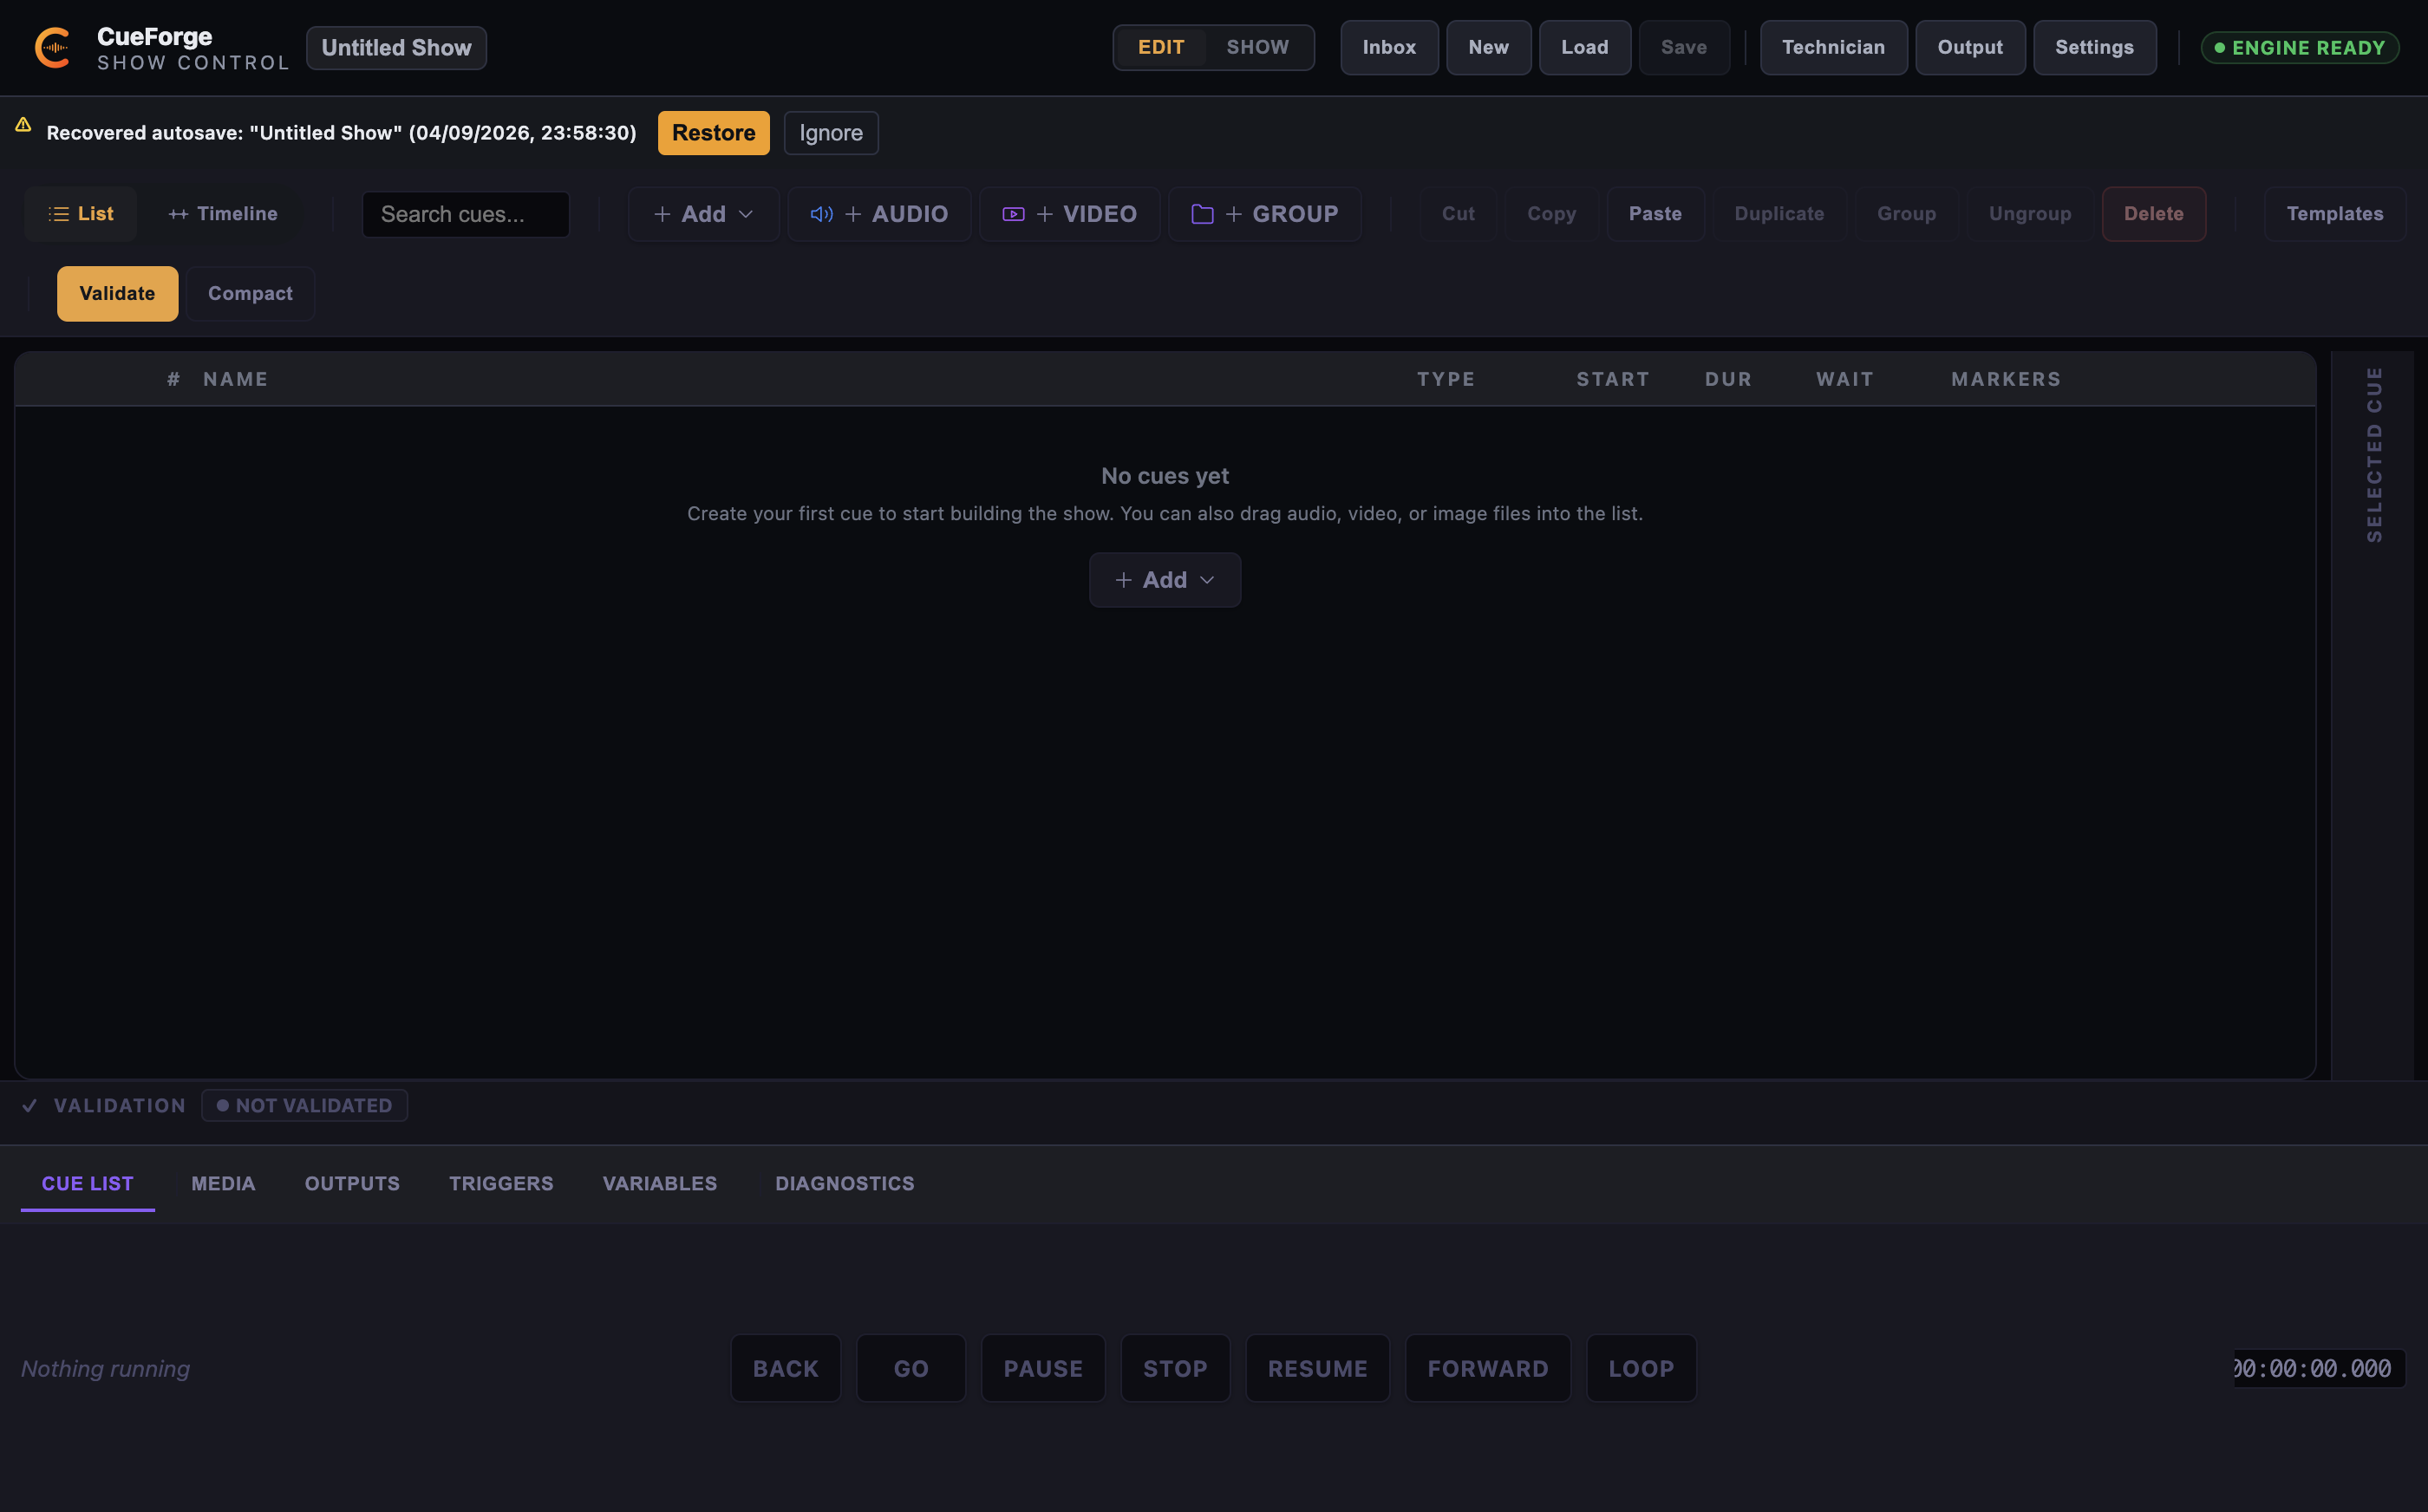
Task: Click the GO transport button
Action: [911, 1368]
